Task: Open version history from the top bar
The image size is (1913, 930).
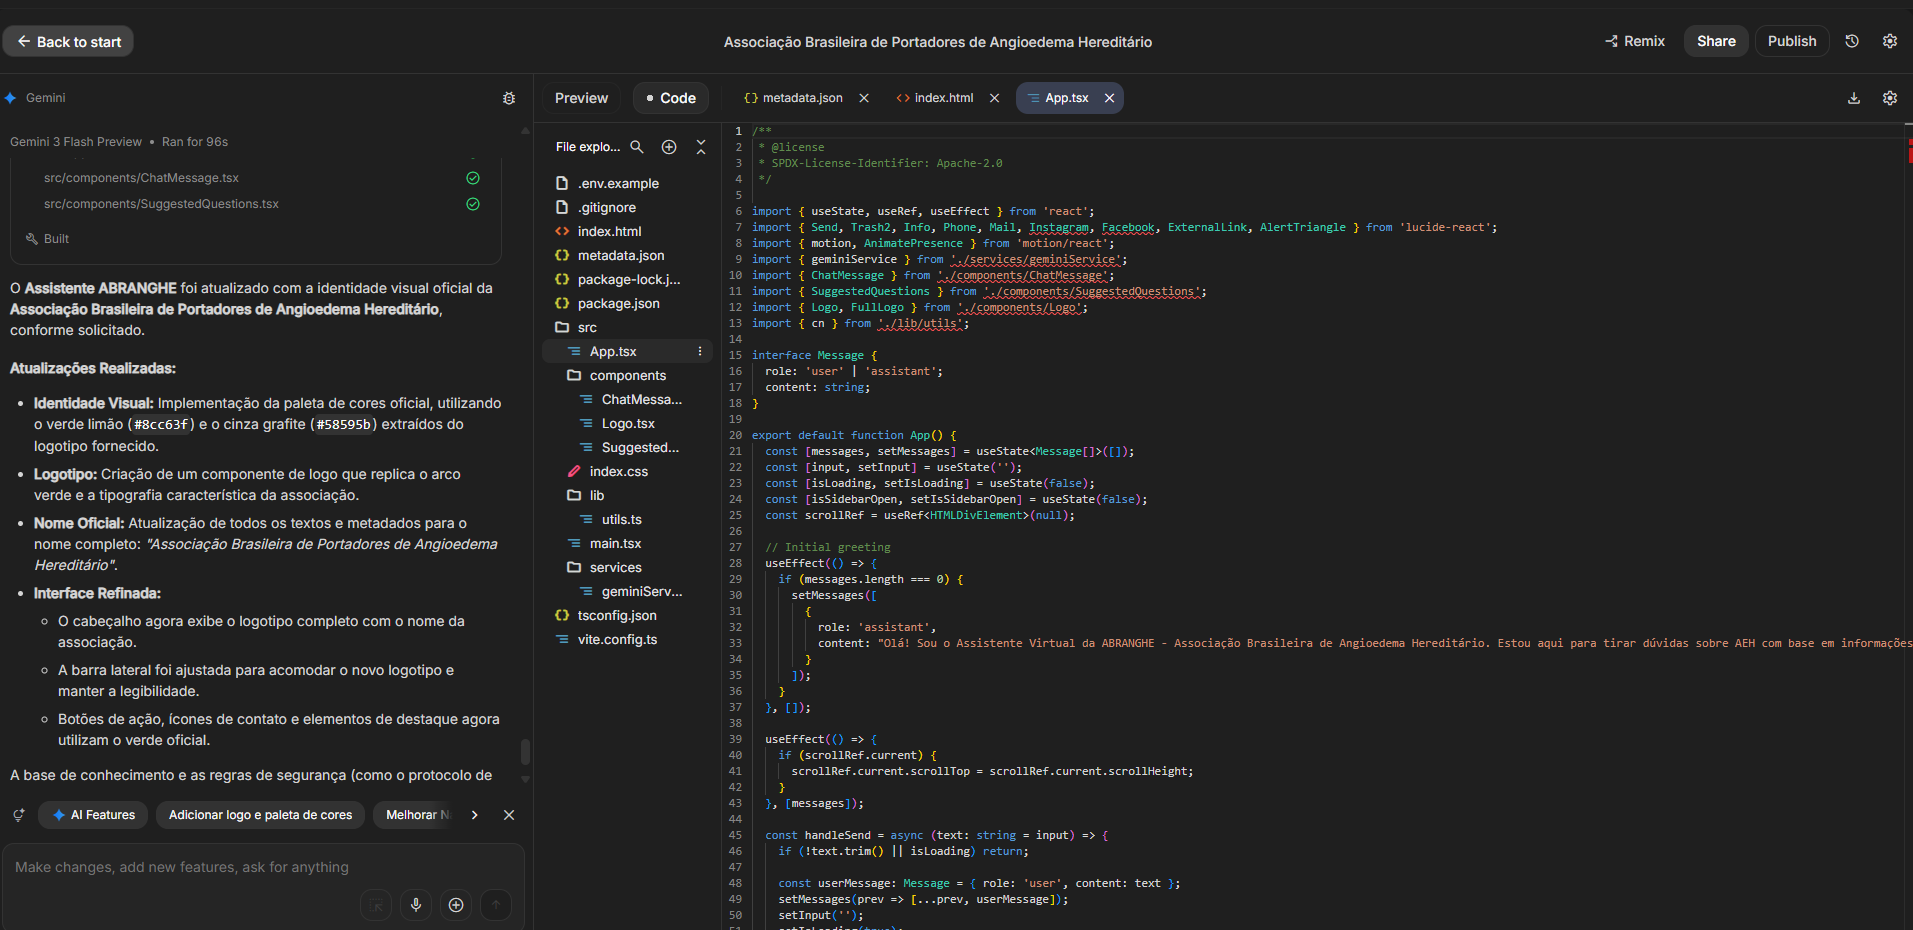Action: pos(1850,41)
